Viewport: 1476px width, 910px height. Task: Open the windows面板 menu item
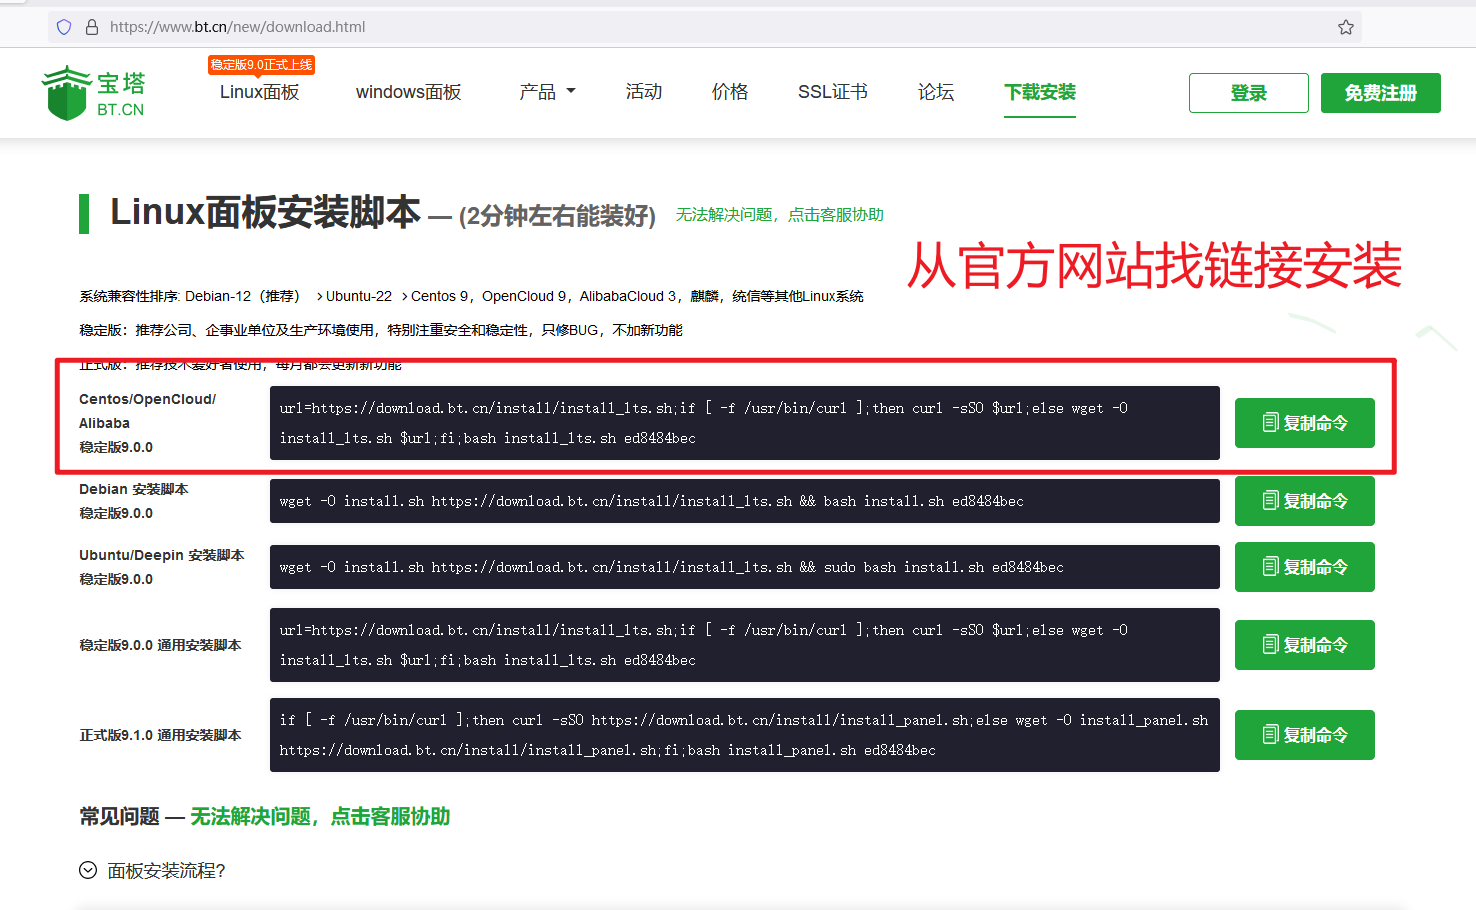(x=408, y=92)
